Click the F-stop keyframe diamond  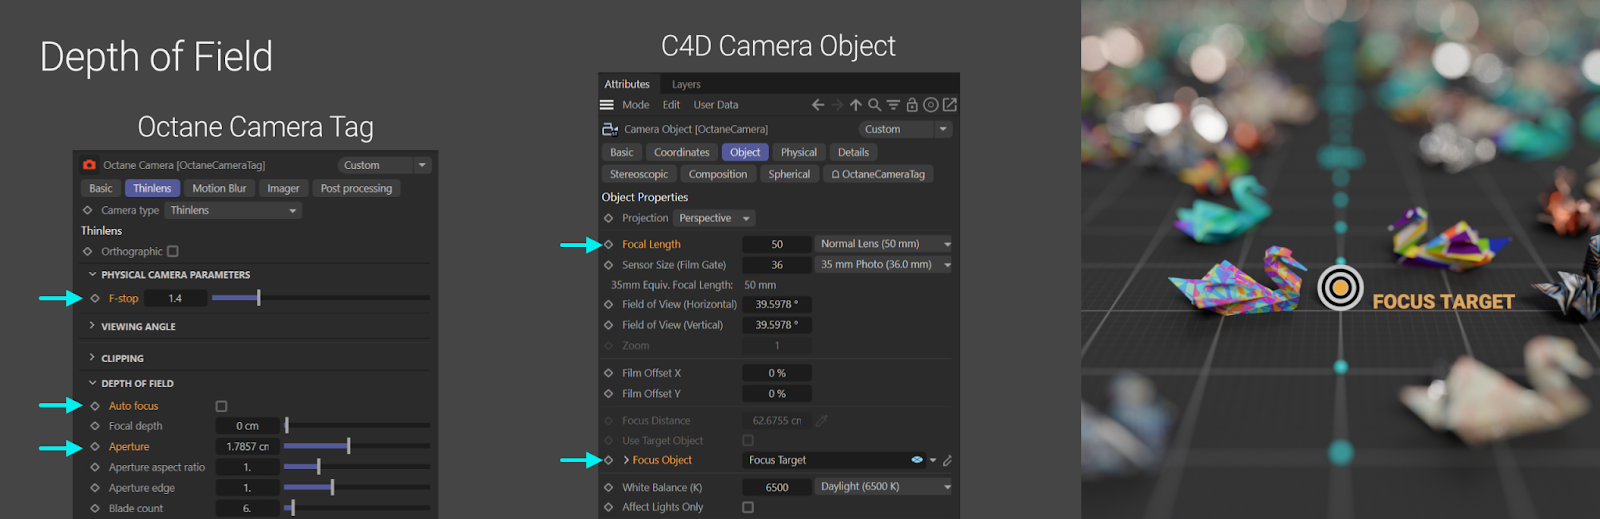coord(95,299)
